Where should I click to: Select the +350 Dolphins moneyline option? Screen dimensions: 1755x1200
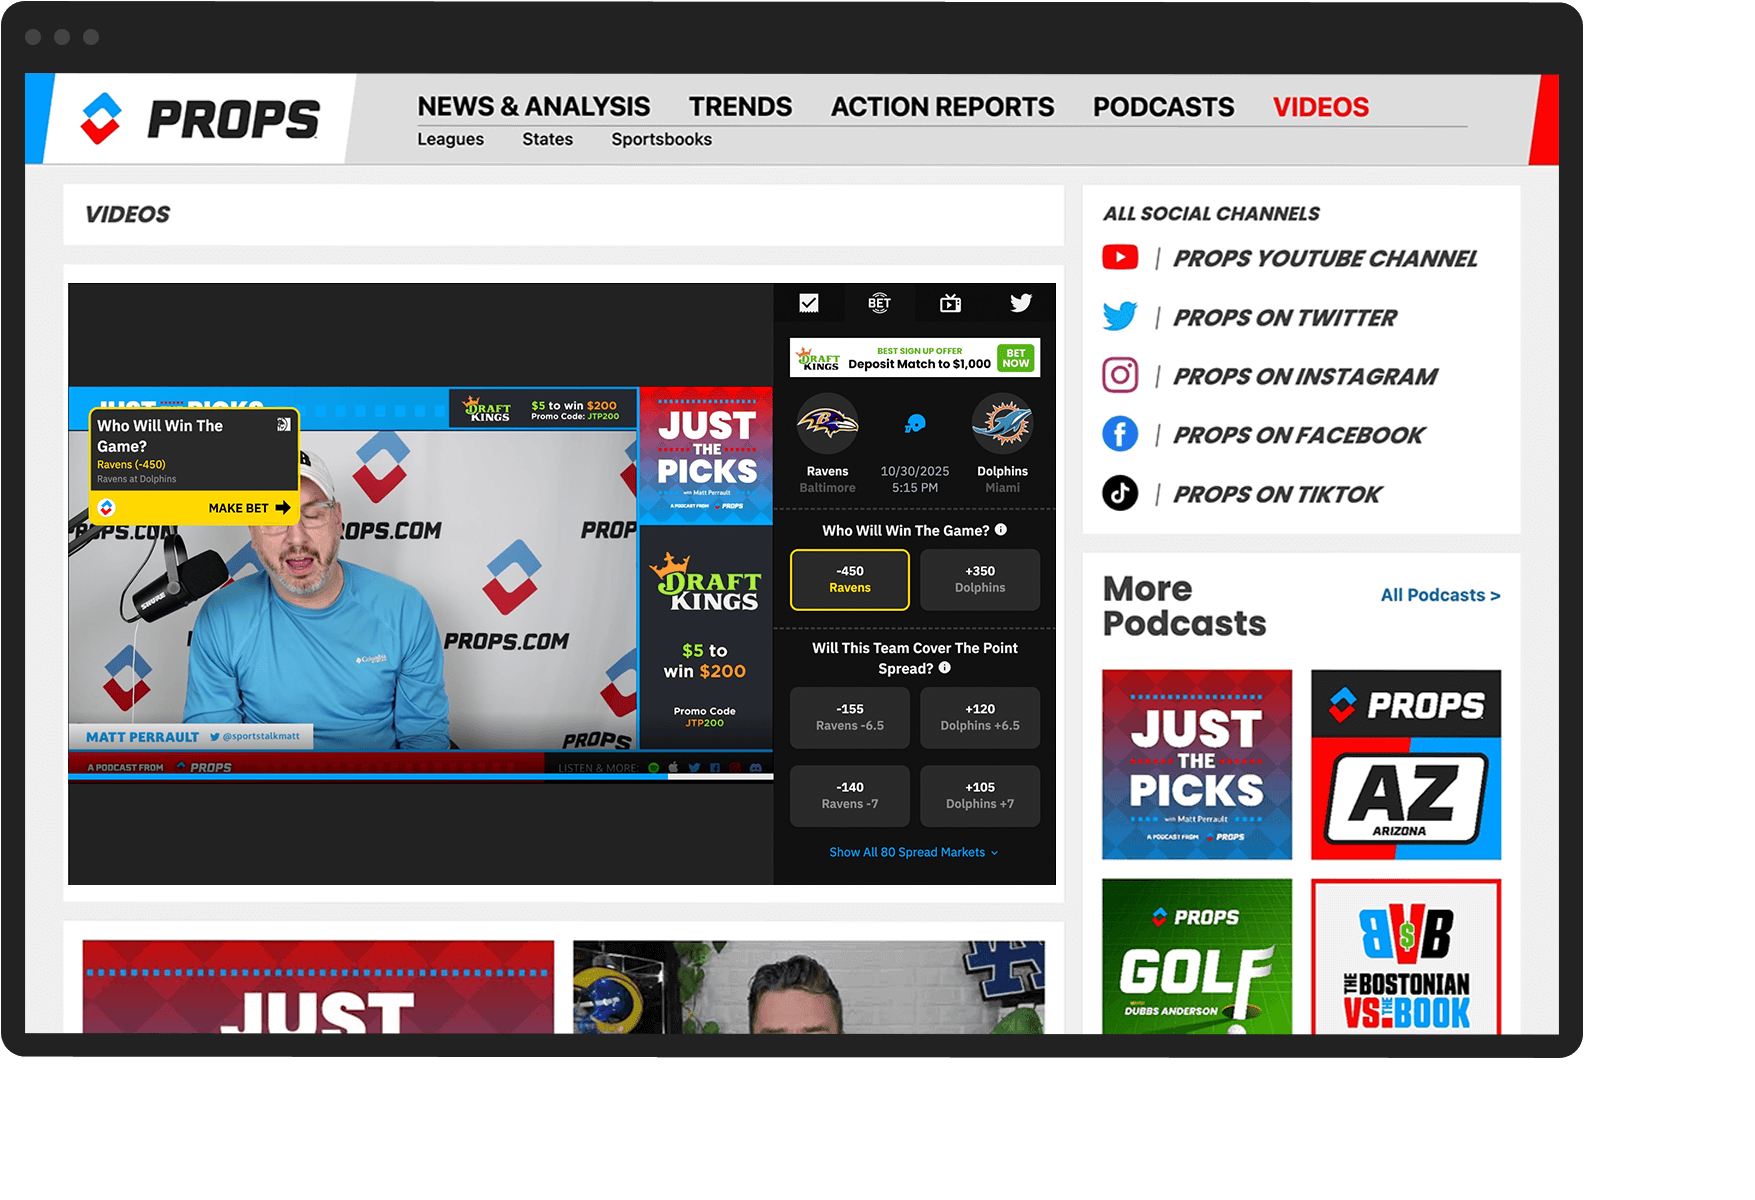point(979,580)
